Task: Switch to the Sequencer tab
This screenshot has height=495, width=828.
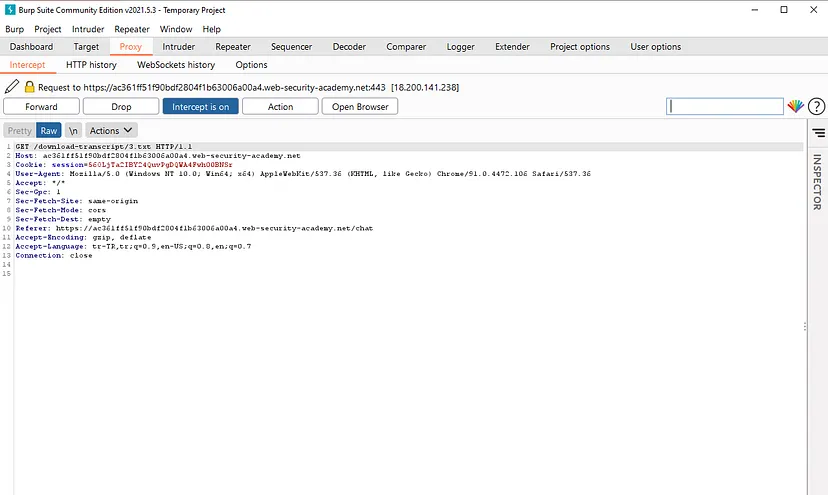Action: pos(291,46)
